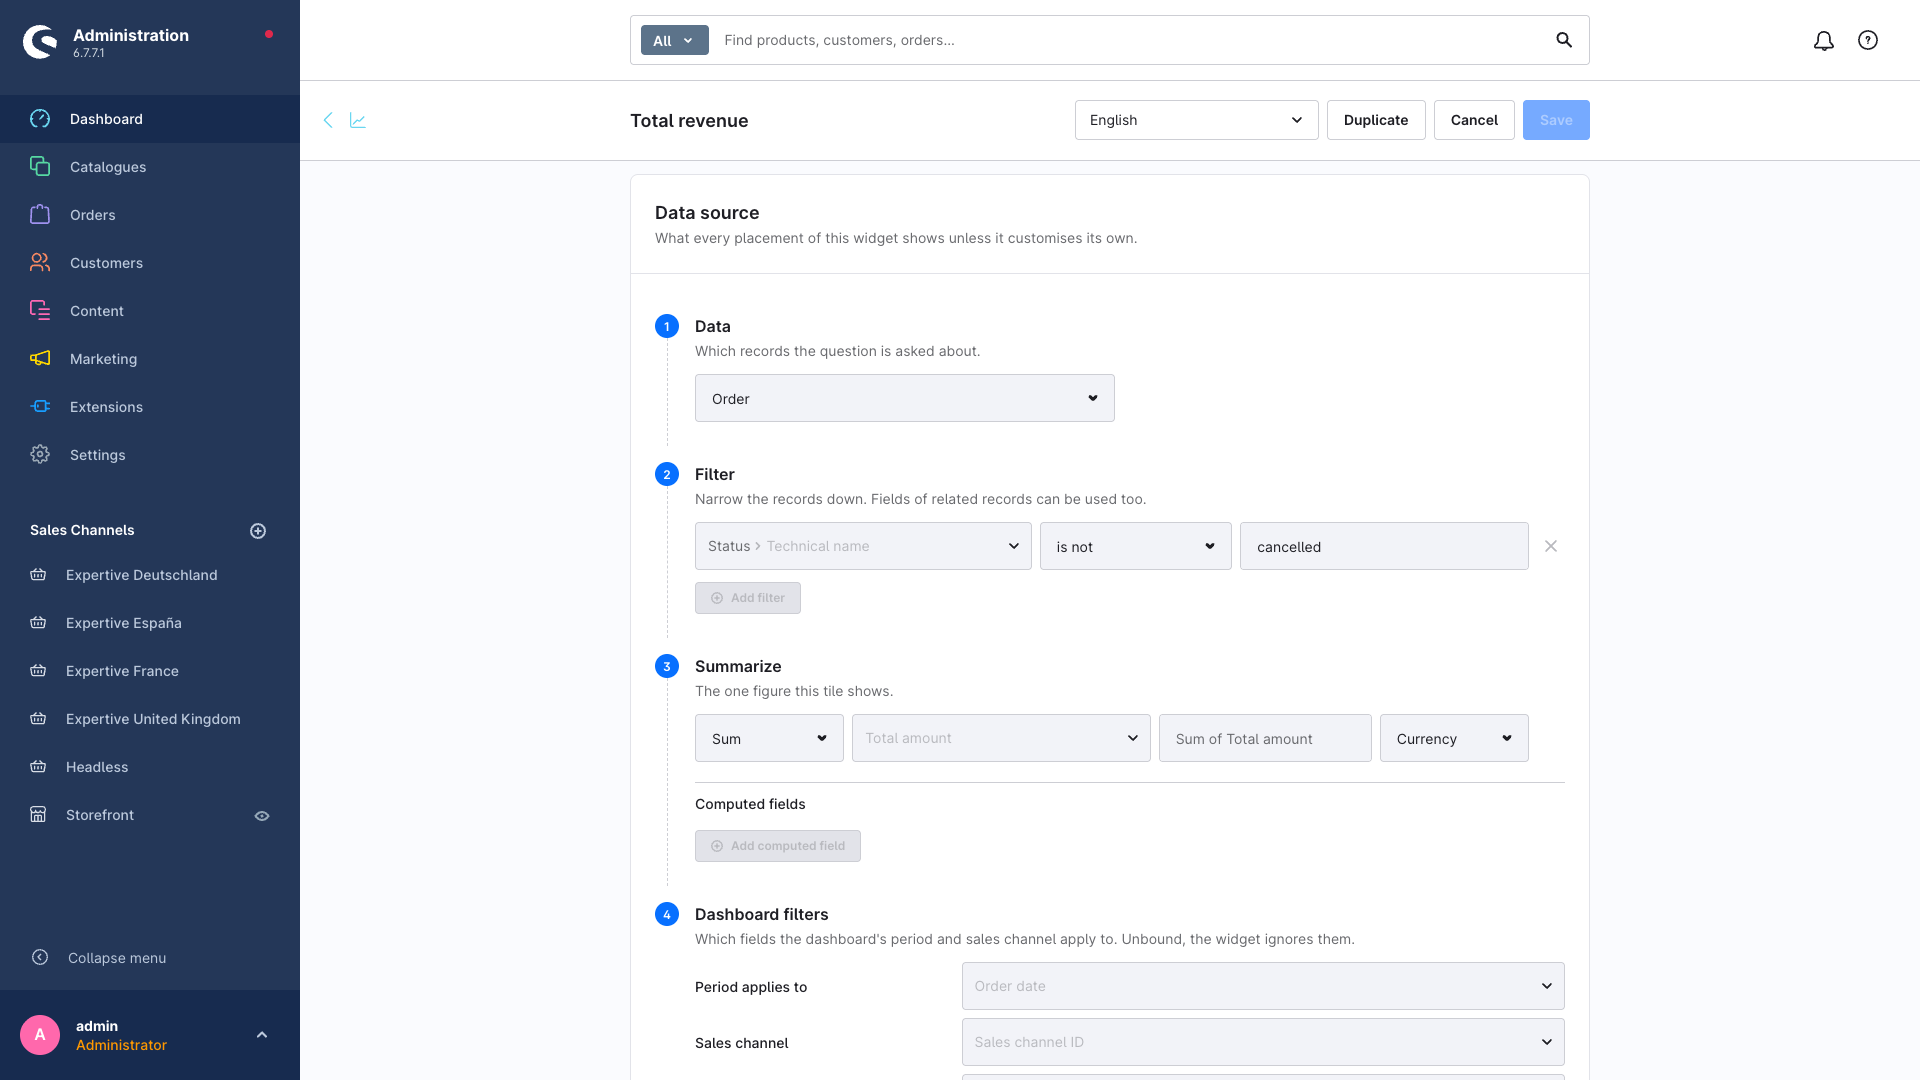Click the Dashboard gauge icon
1920x1080 pixels.
coord(40,119)
